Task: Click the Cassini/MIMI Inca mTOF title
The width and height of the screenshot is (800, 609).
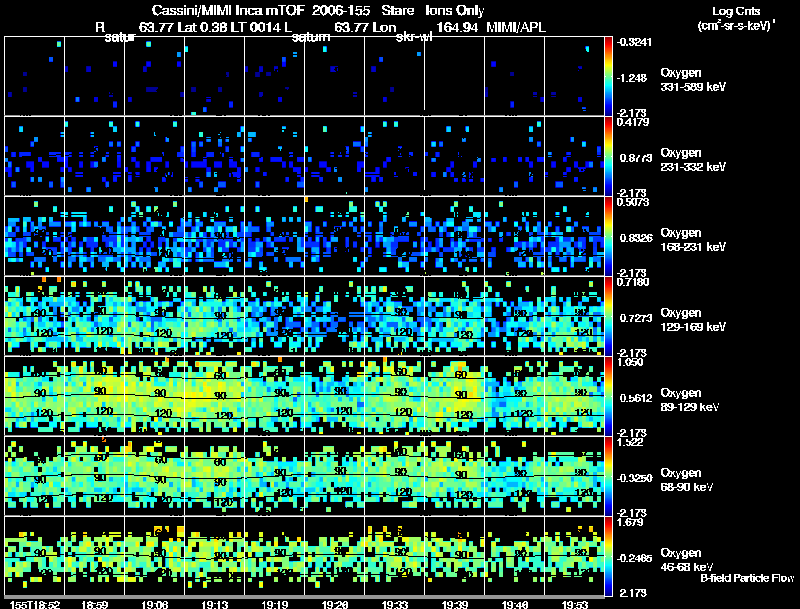Action: [228, 10]
